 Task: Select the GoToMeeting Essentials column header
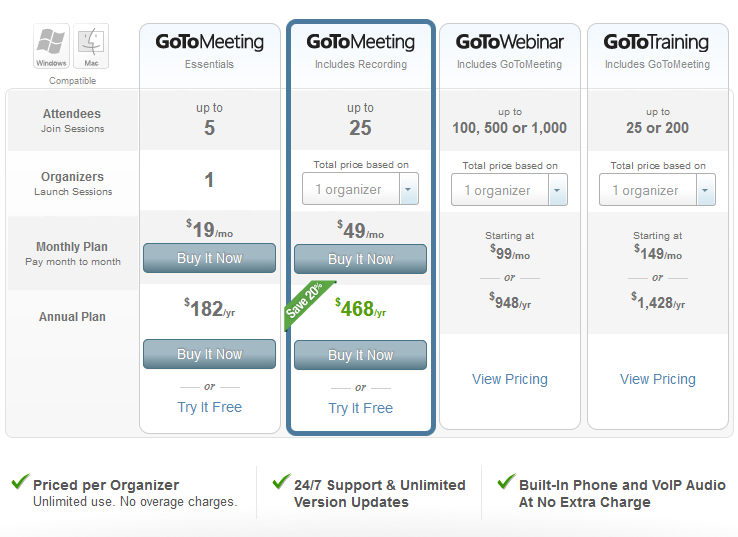(209, 50)
